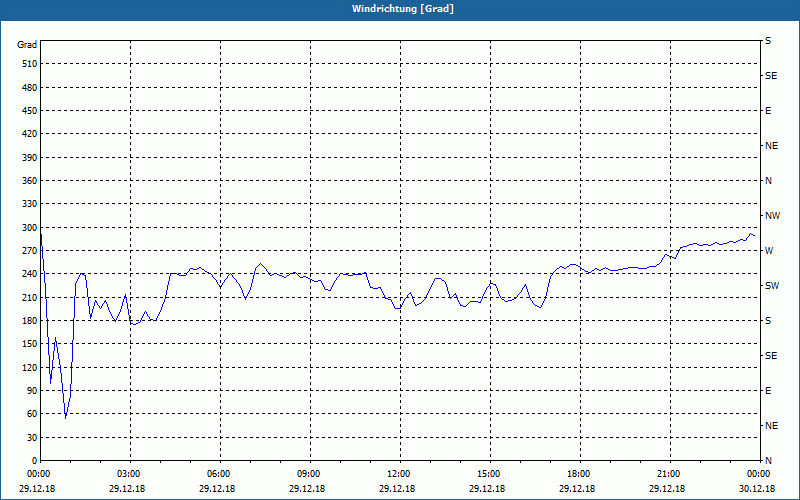800x500 pixels.
Task: Click the 03:00 time label
Action: point(129,474)
